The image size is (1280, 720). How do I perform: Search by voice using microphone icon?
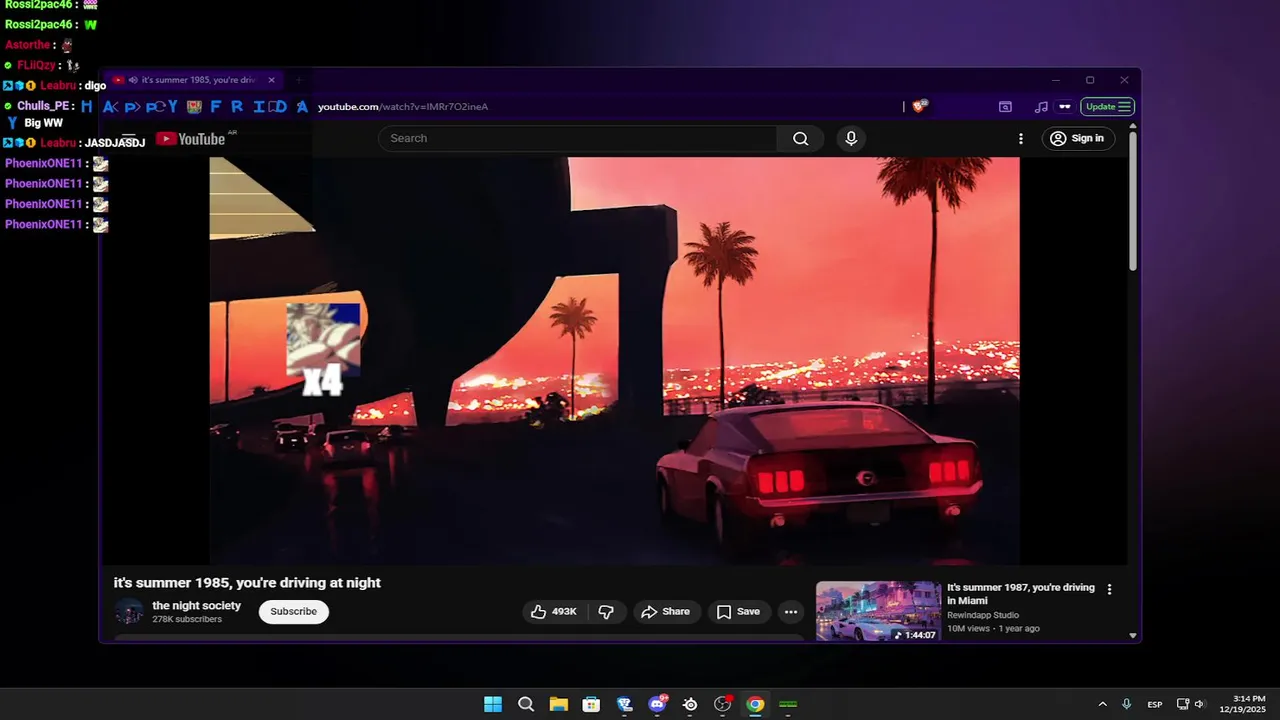click(851, 139)
